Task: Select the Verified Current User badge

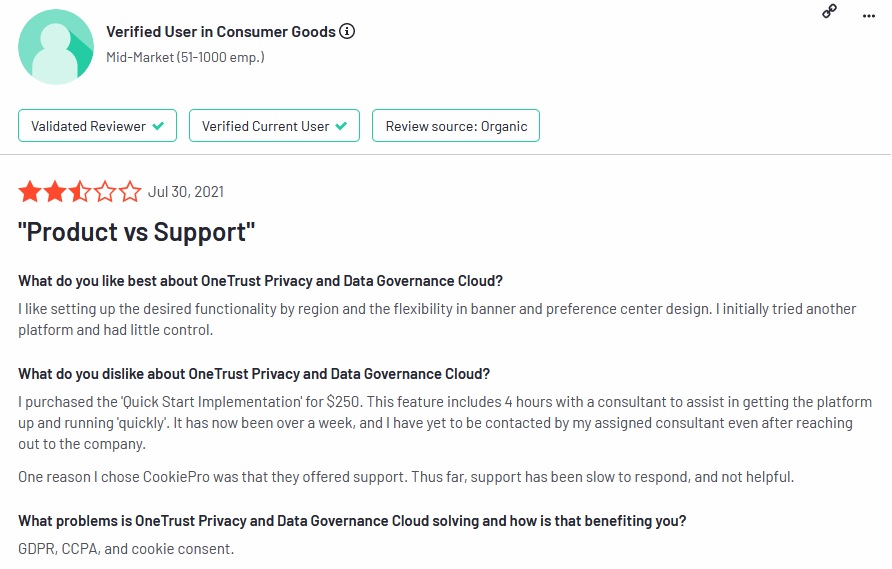Action: [274, 126]
